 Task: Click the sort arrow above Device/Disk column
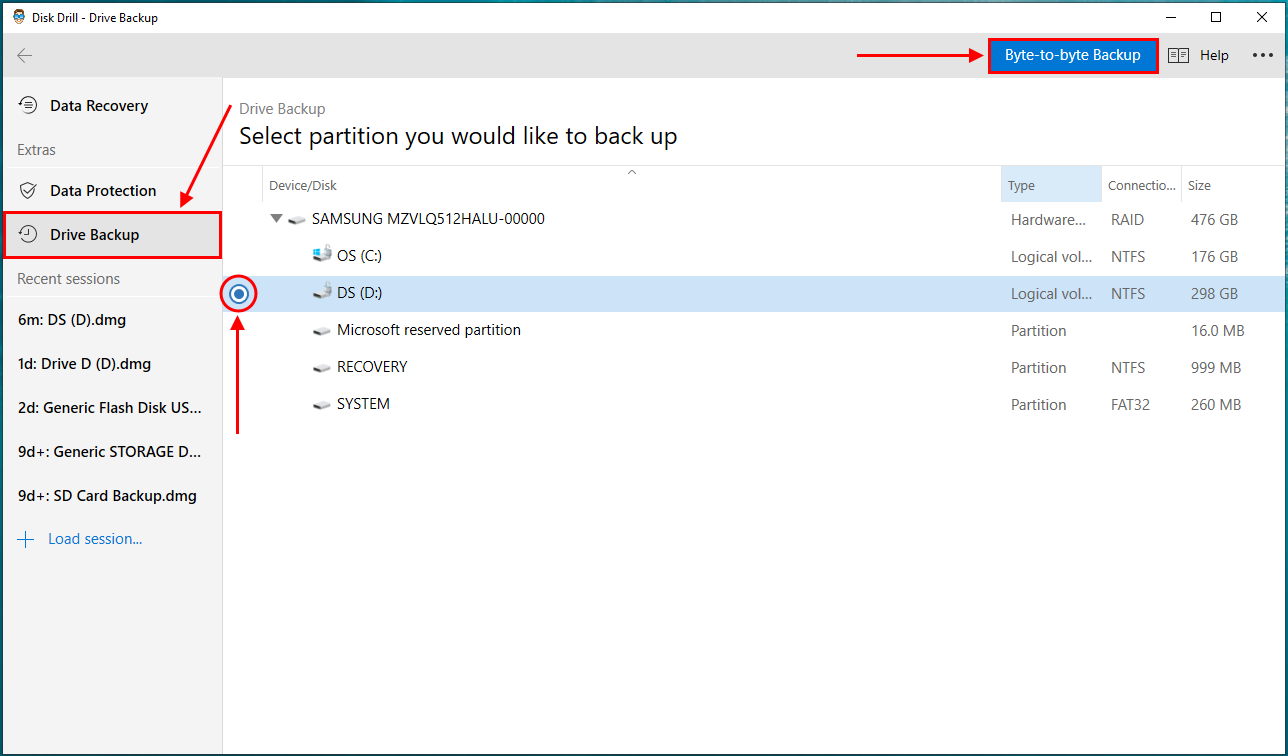pos(631,172)
